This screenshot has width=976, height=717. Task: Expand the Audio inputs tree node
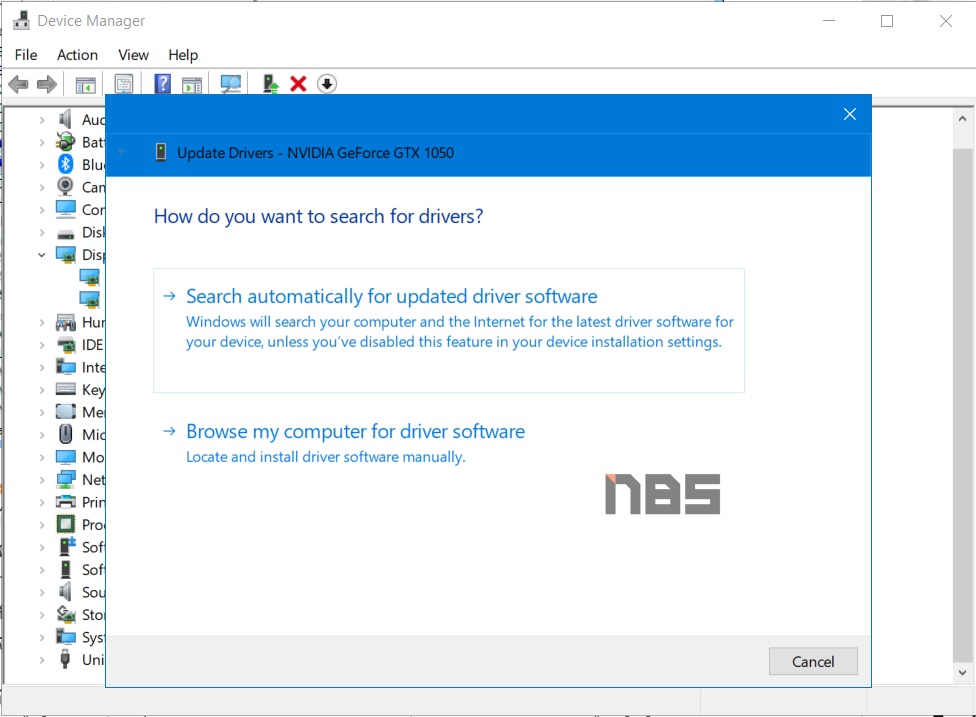(42, 120)
